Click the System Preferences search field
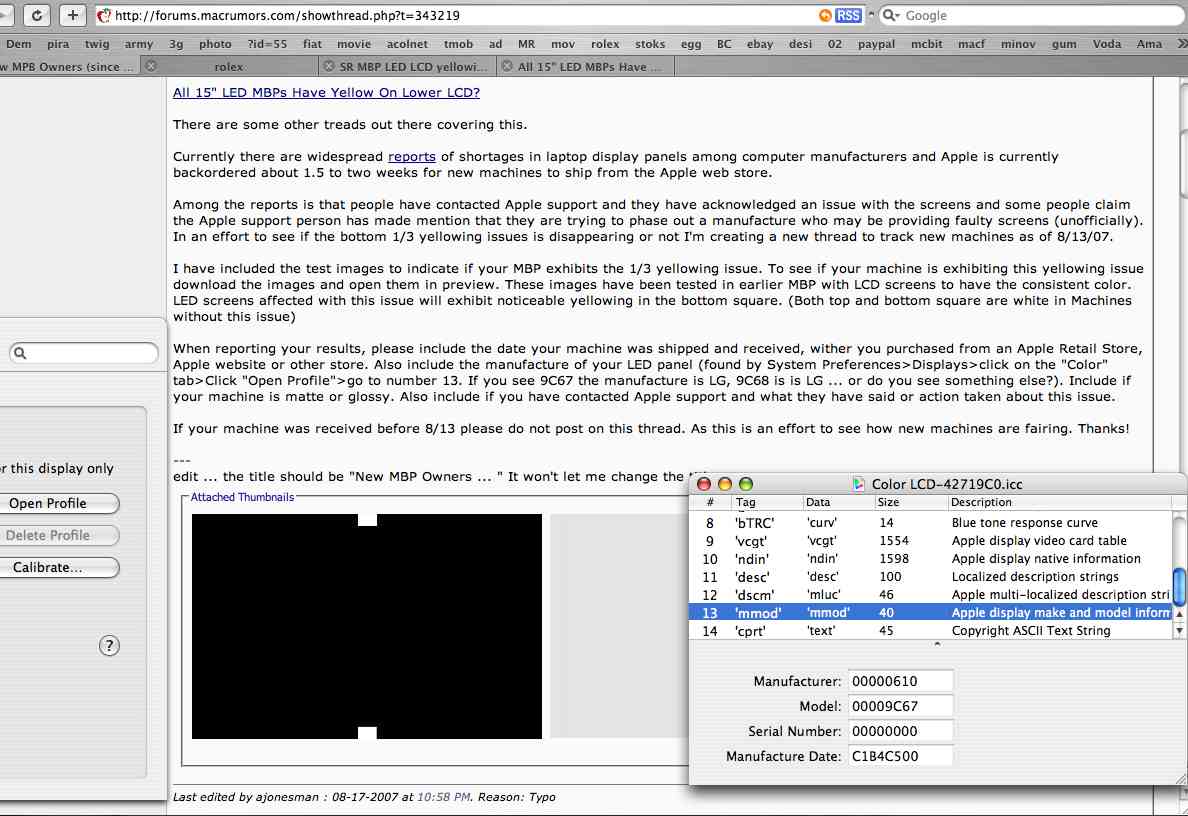 click(83, 353)
